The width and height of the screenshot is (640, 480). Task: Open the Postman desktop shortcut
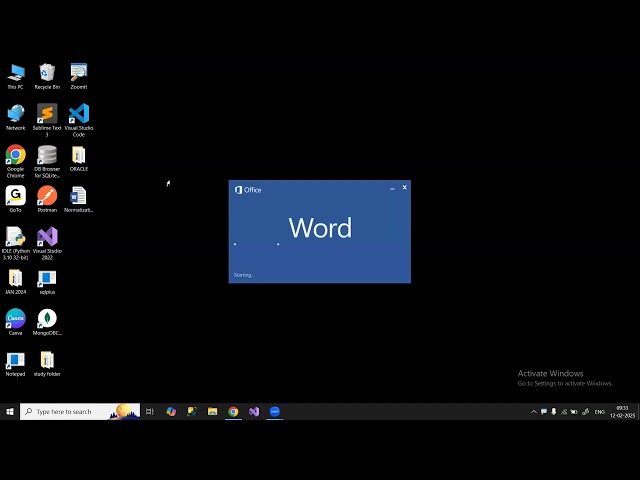point(47,199)
